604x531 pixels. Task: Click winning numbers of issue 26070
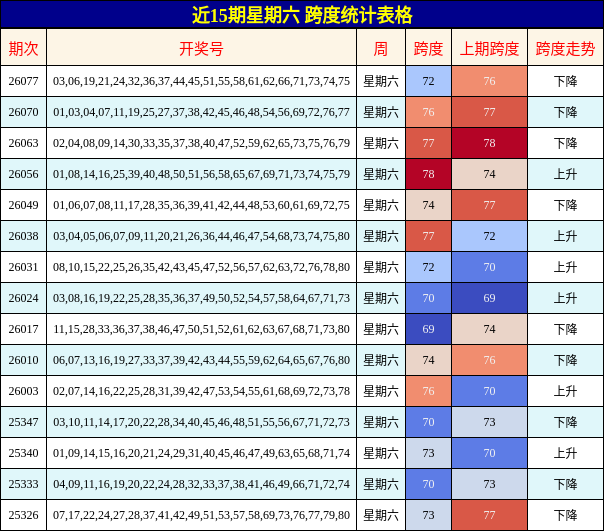pyautogui.click(x=201, y=112)
